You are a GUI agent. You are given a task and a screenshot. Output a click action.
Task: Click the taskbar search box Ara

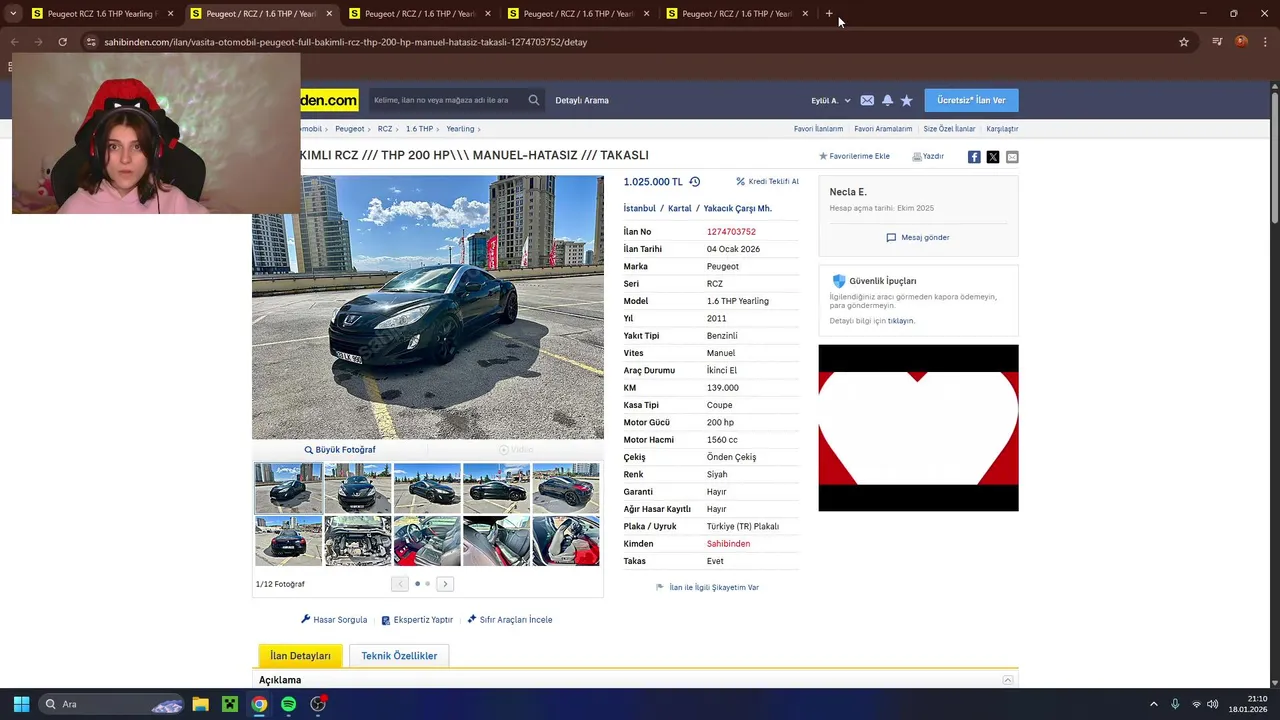coord(112,704)
